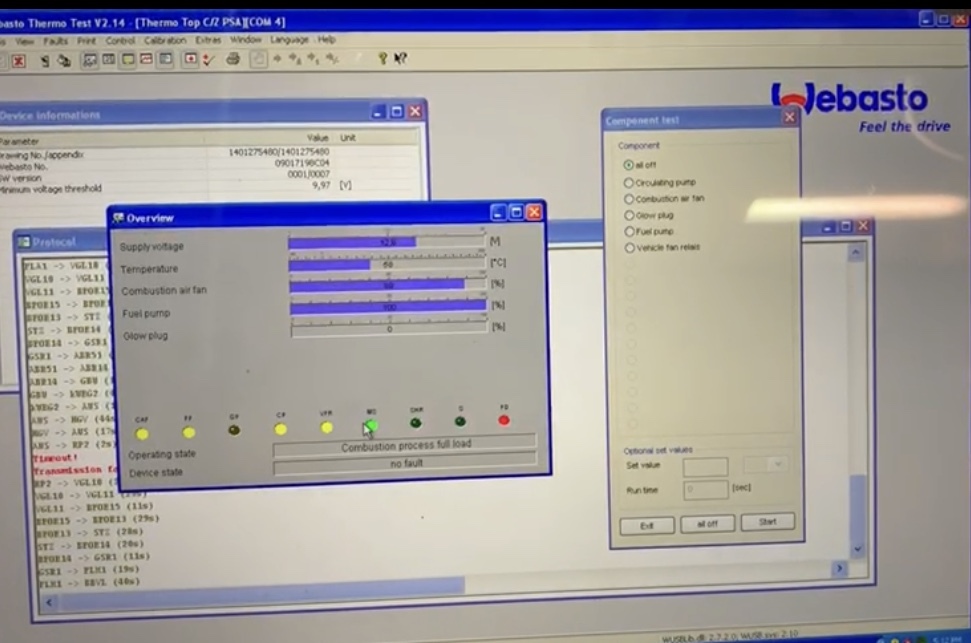Open the Extras menu
Image resolution: width=971 pixels, height=643 pixels.
208,40
